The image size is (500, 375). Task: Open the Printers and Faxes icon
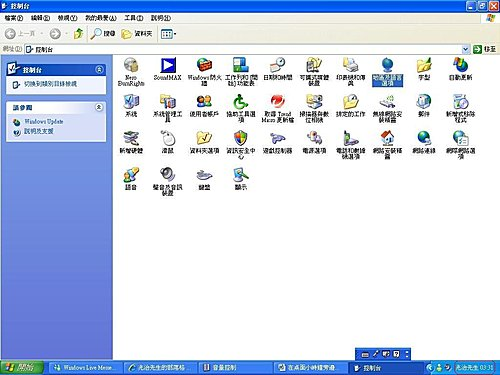click(x=351, y=71)
